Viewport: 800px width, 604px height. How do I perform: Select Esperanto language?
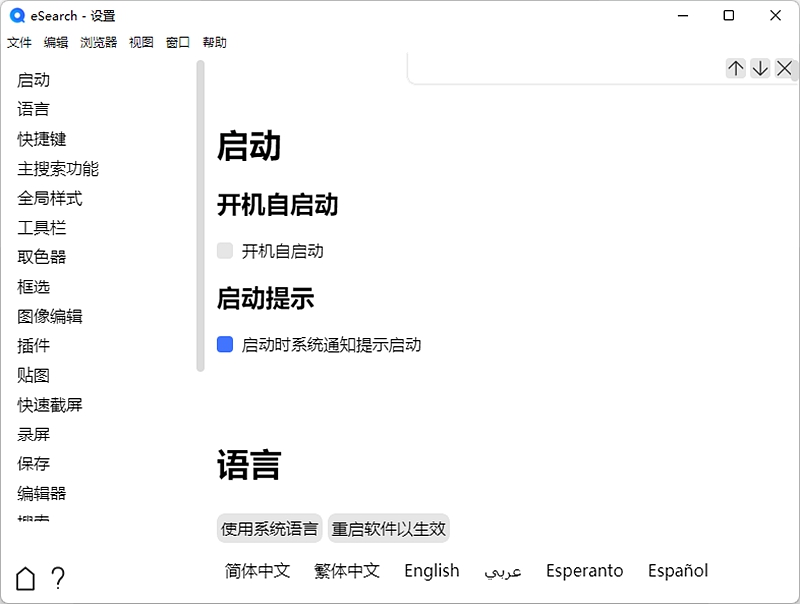pos(585,570)
